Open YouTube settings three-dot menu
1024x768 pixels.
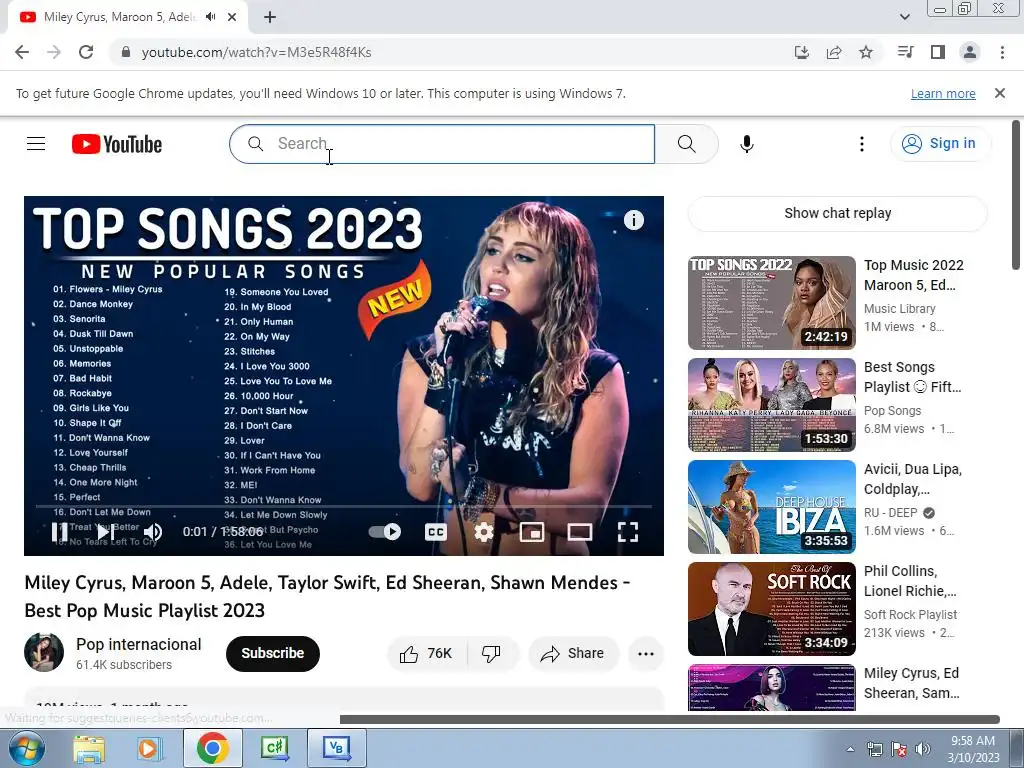coord(862,144)
